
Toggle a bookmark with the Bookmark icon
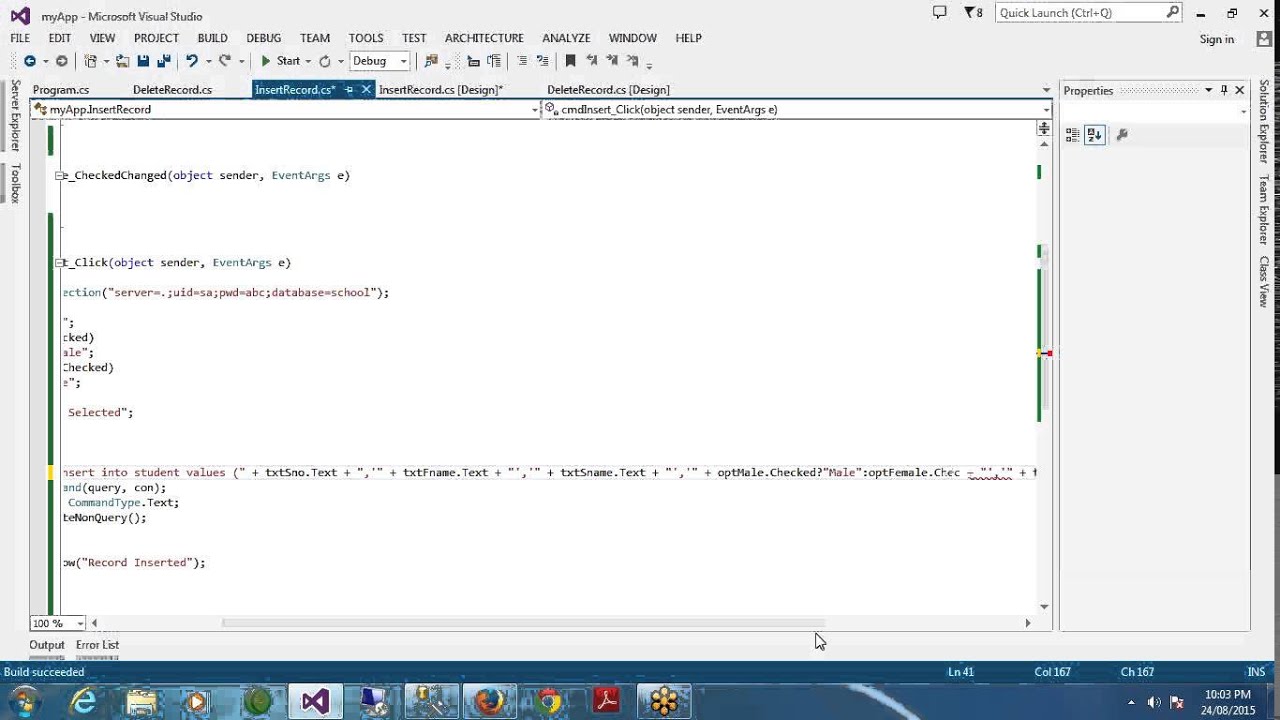click(570, 61)
